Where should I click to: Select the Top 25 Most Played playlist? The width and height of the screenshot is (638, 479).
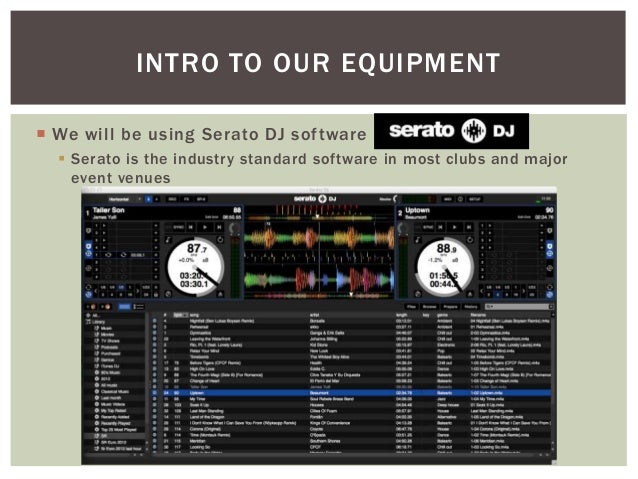[x=118, y=429]
